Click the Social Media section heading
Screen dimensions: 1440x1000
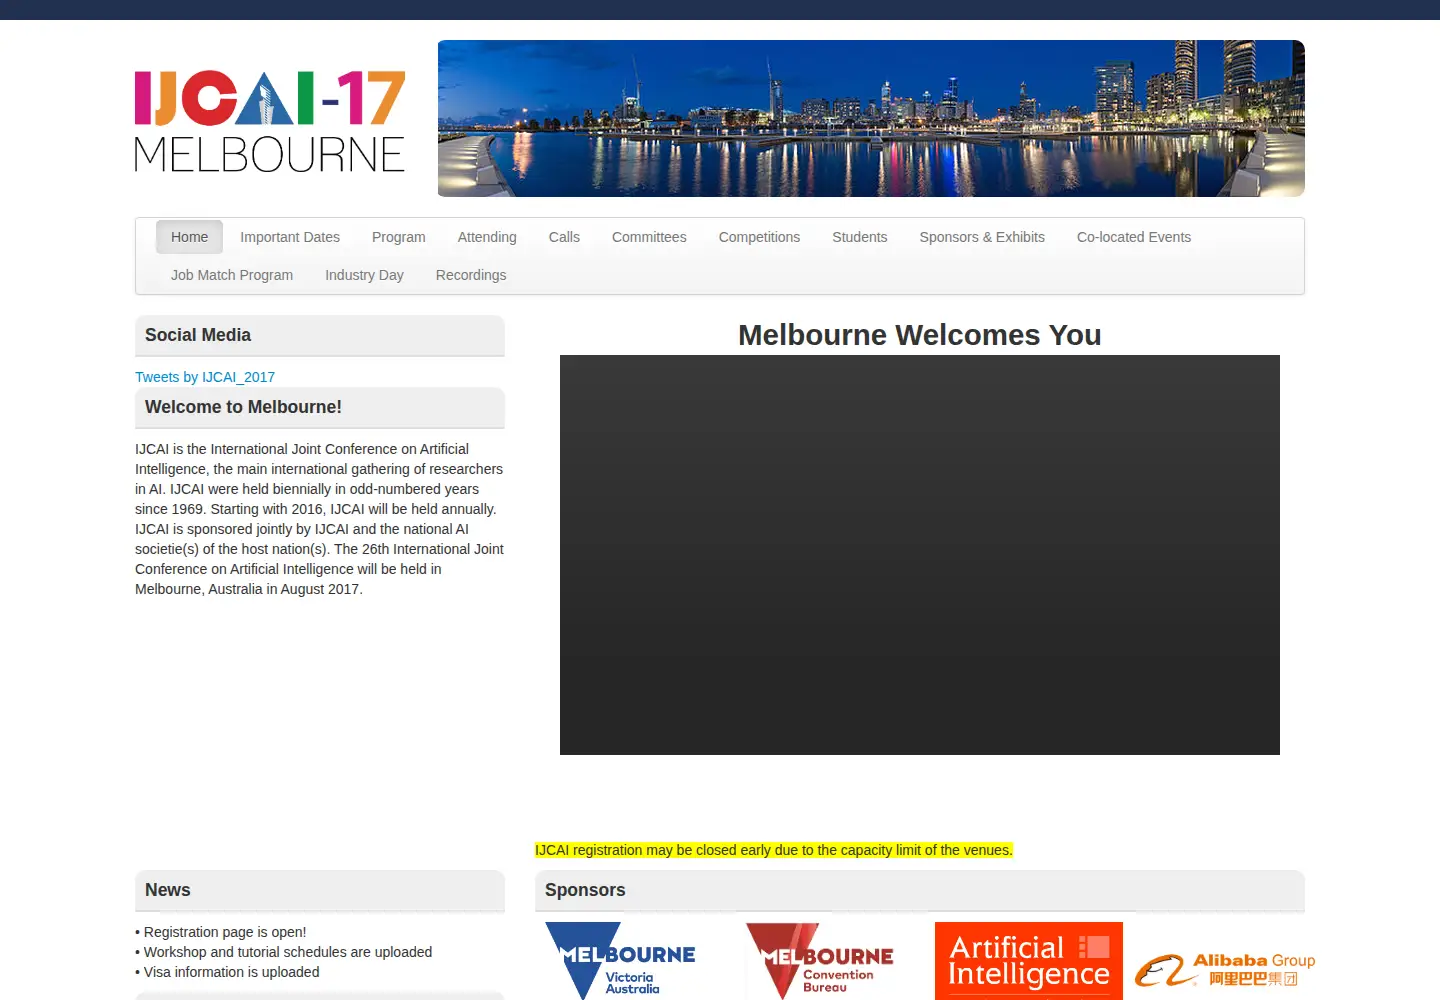(198, 335)
